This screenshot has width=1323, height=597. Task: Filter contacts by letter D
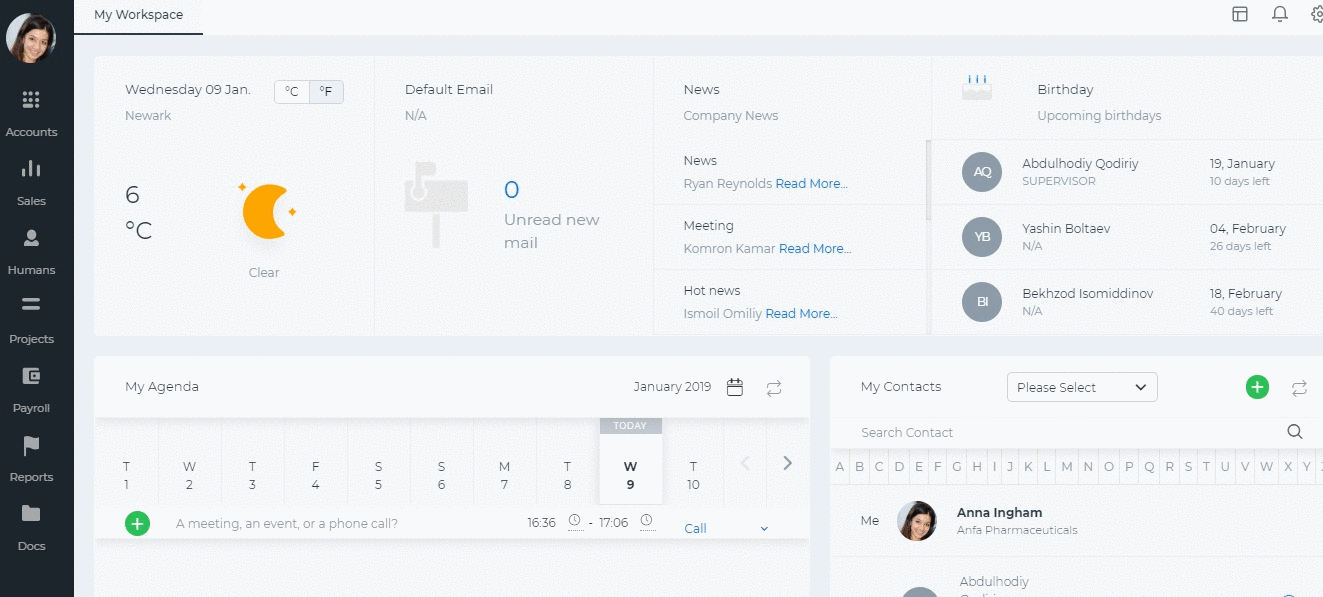click(900, 467)
